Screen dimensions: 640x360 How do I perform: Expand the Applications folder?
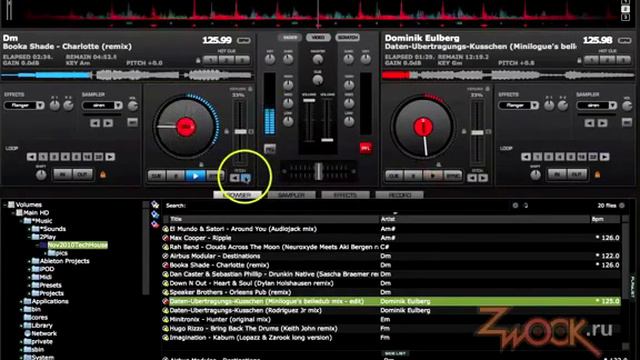21,302
